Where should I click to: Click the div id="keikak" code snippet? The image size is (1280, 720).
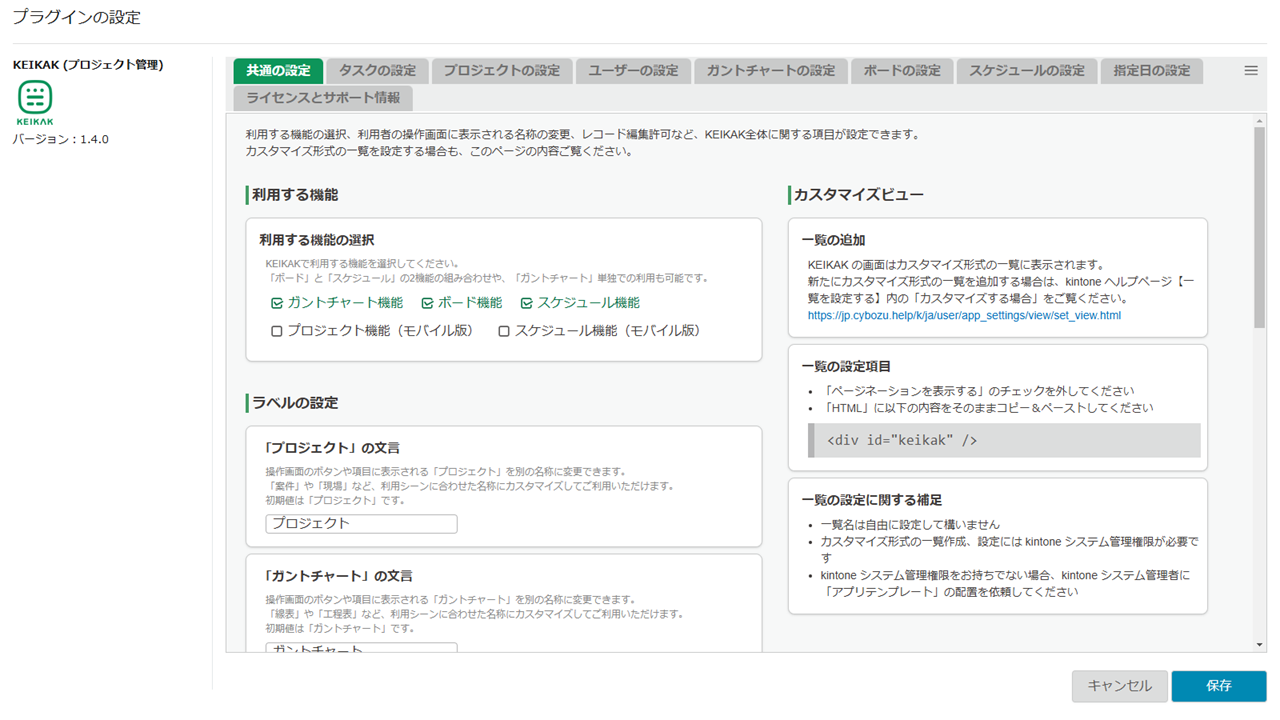pyautogui.click(x=1004, y=440)
